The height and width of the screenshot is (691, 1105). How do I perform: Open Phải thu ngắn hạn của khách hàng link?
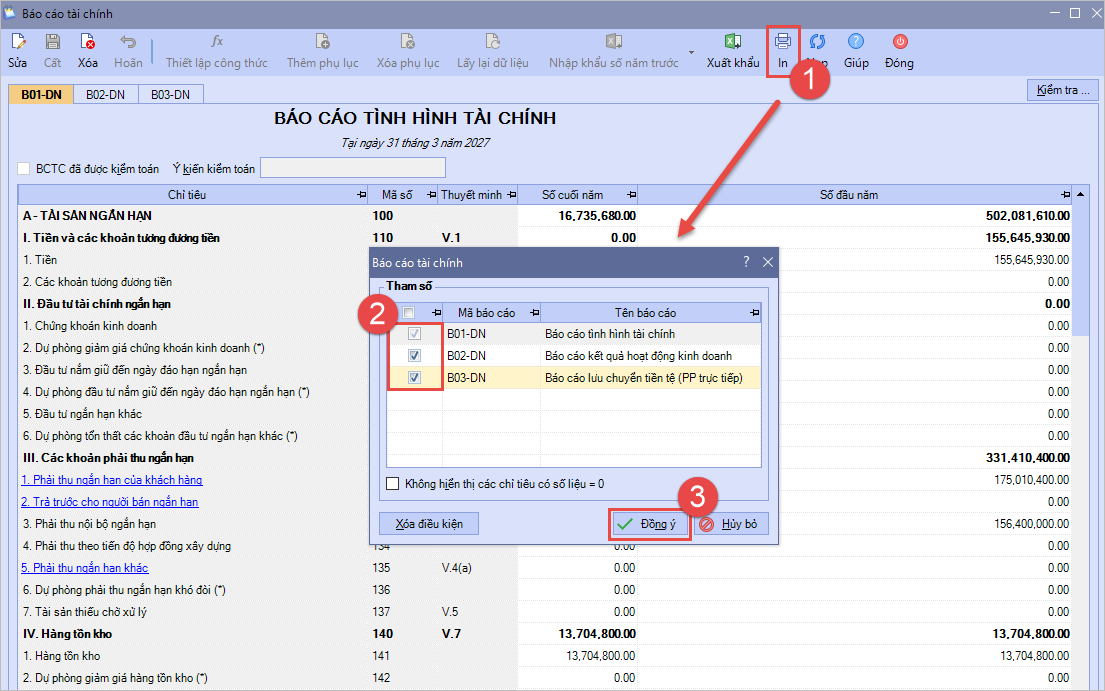point(112,480)
